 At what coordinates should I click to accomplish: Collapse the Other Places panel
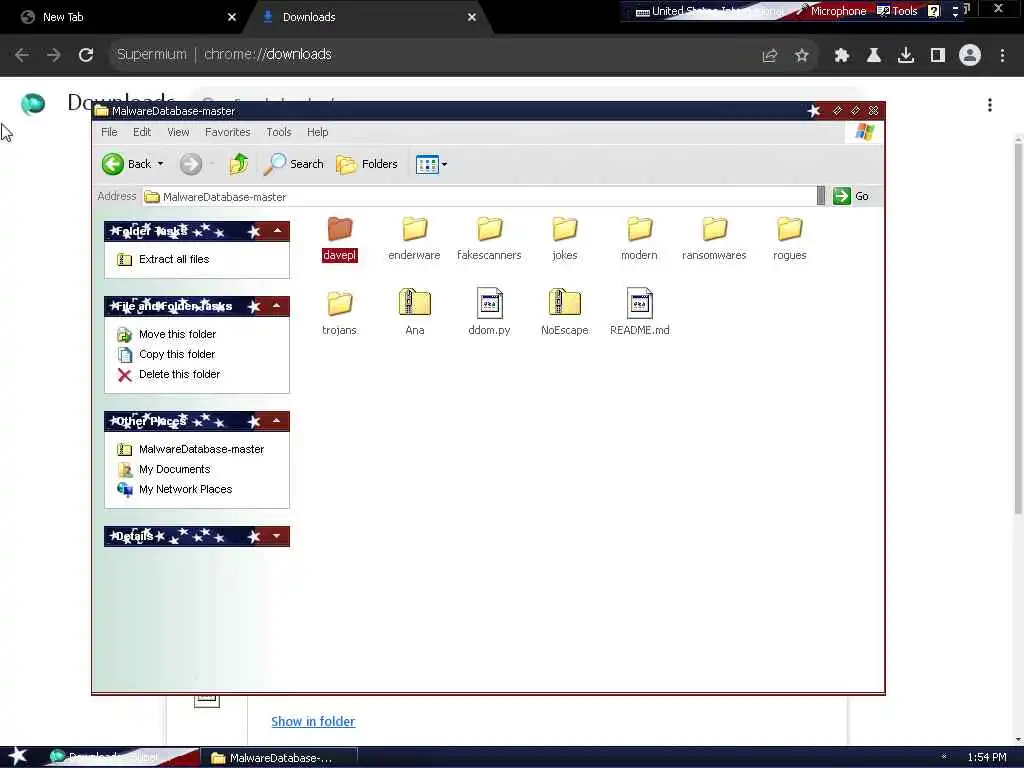[277, 421]
